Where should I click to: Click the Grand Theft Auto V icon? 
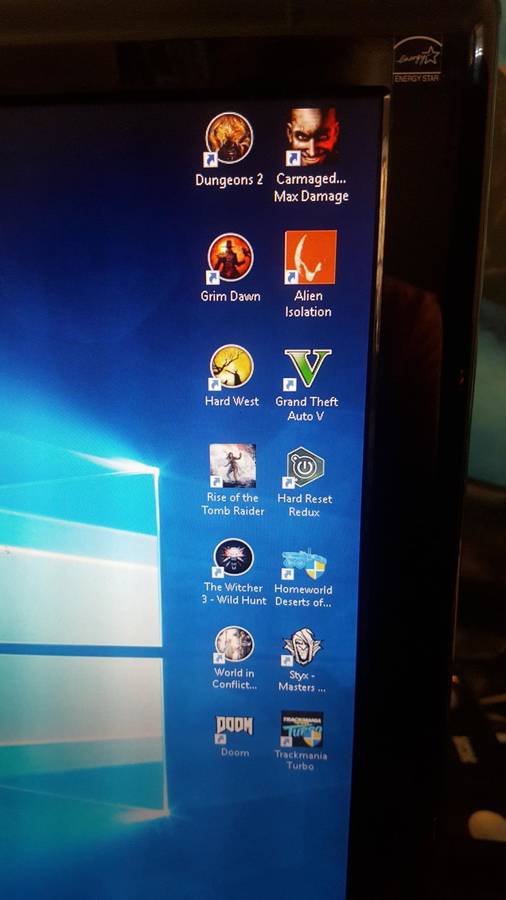coord(307,368)
